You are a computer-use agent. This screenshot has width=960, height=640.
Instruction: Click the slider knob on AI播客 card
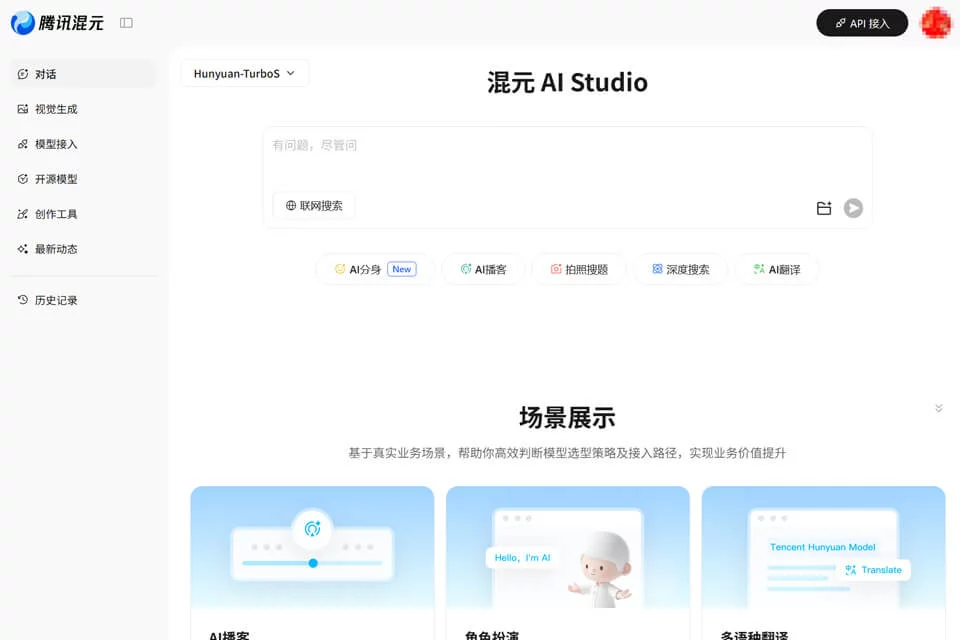(x=313, y=563)
